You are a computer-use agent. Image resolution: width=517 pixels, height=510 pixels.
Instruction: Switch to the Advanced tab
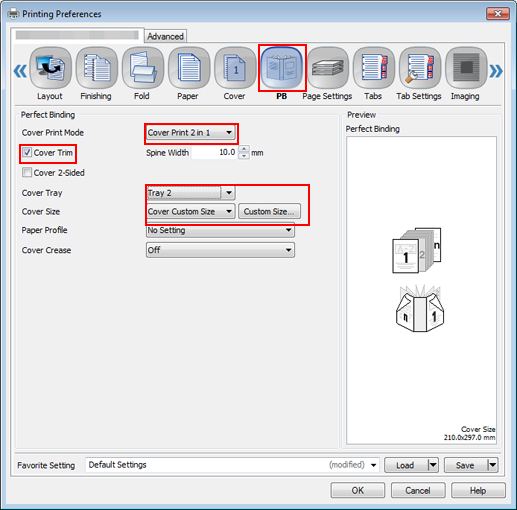pos(165,36)
